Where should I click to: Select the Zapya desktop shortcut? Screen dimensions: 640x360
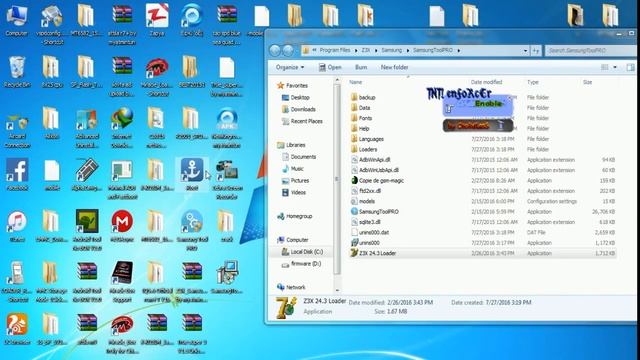pos(157,20)
